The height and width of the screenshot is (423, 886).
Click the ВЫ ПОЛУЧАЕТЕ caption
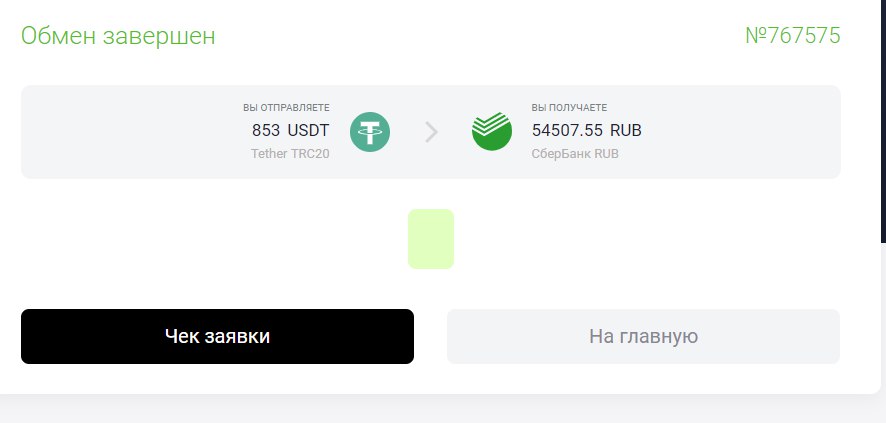[569, 107]
